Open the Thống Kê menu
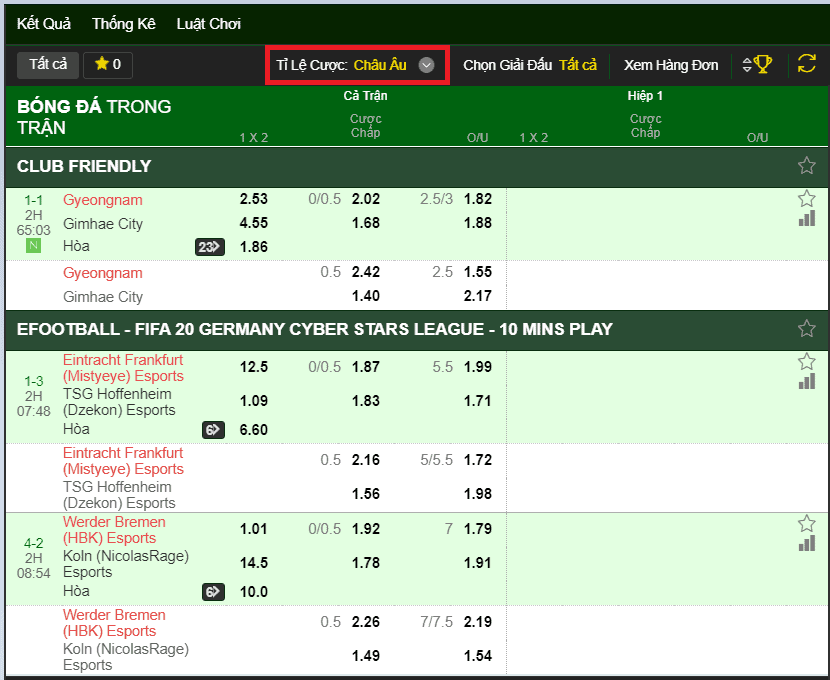Image resolution: width=830 pixels, height=680 pixels. click(124, 24)
